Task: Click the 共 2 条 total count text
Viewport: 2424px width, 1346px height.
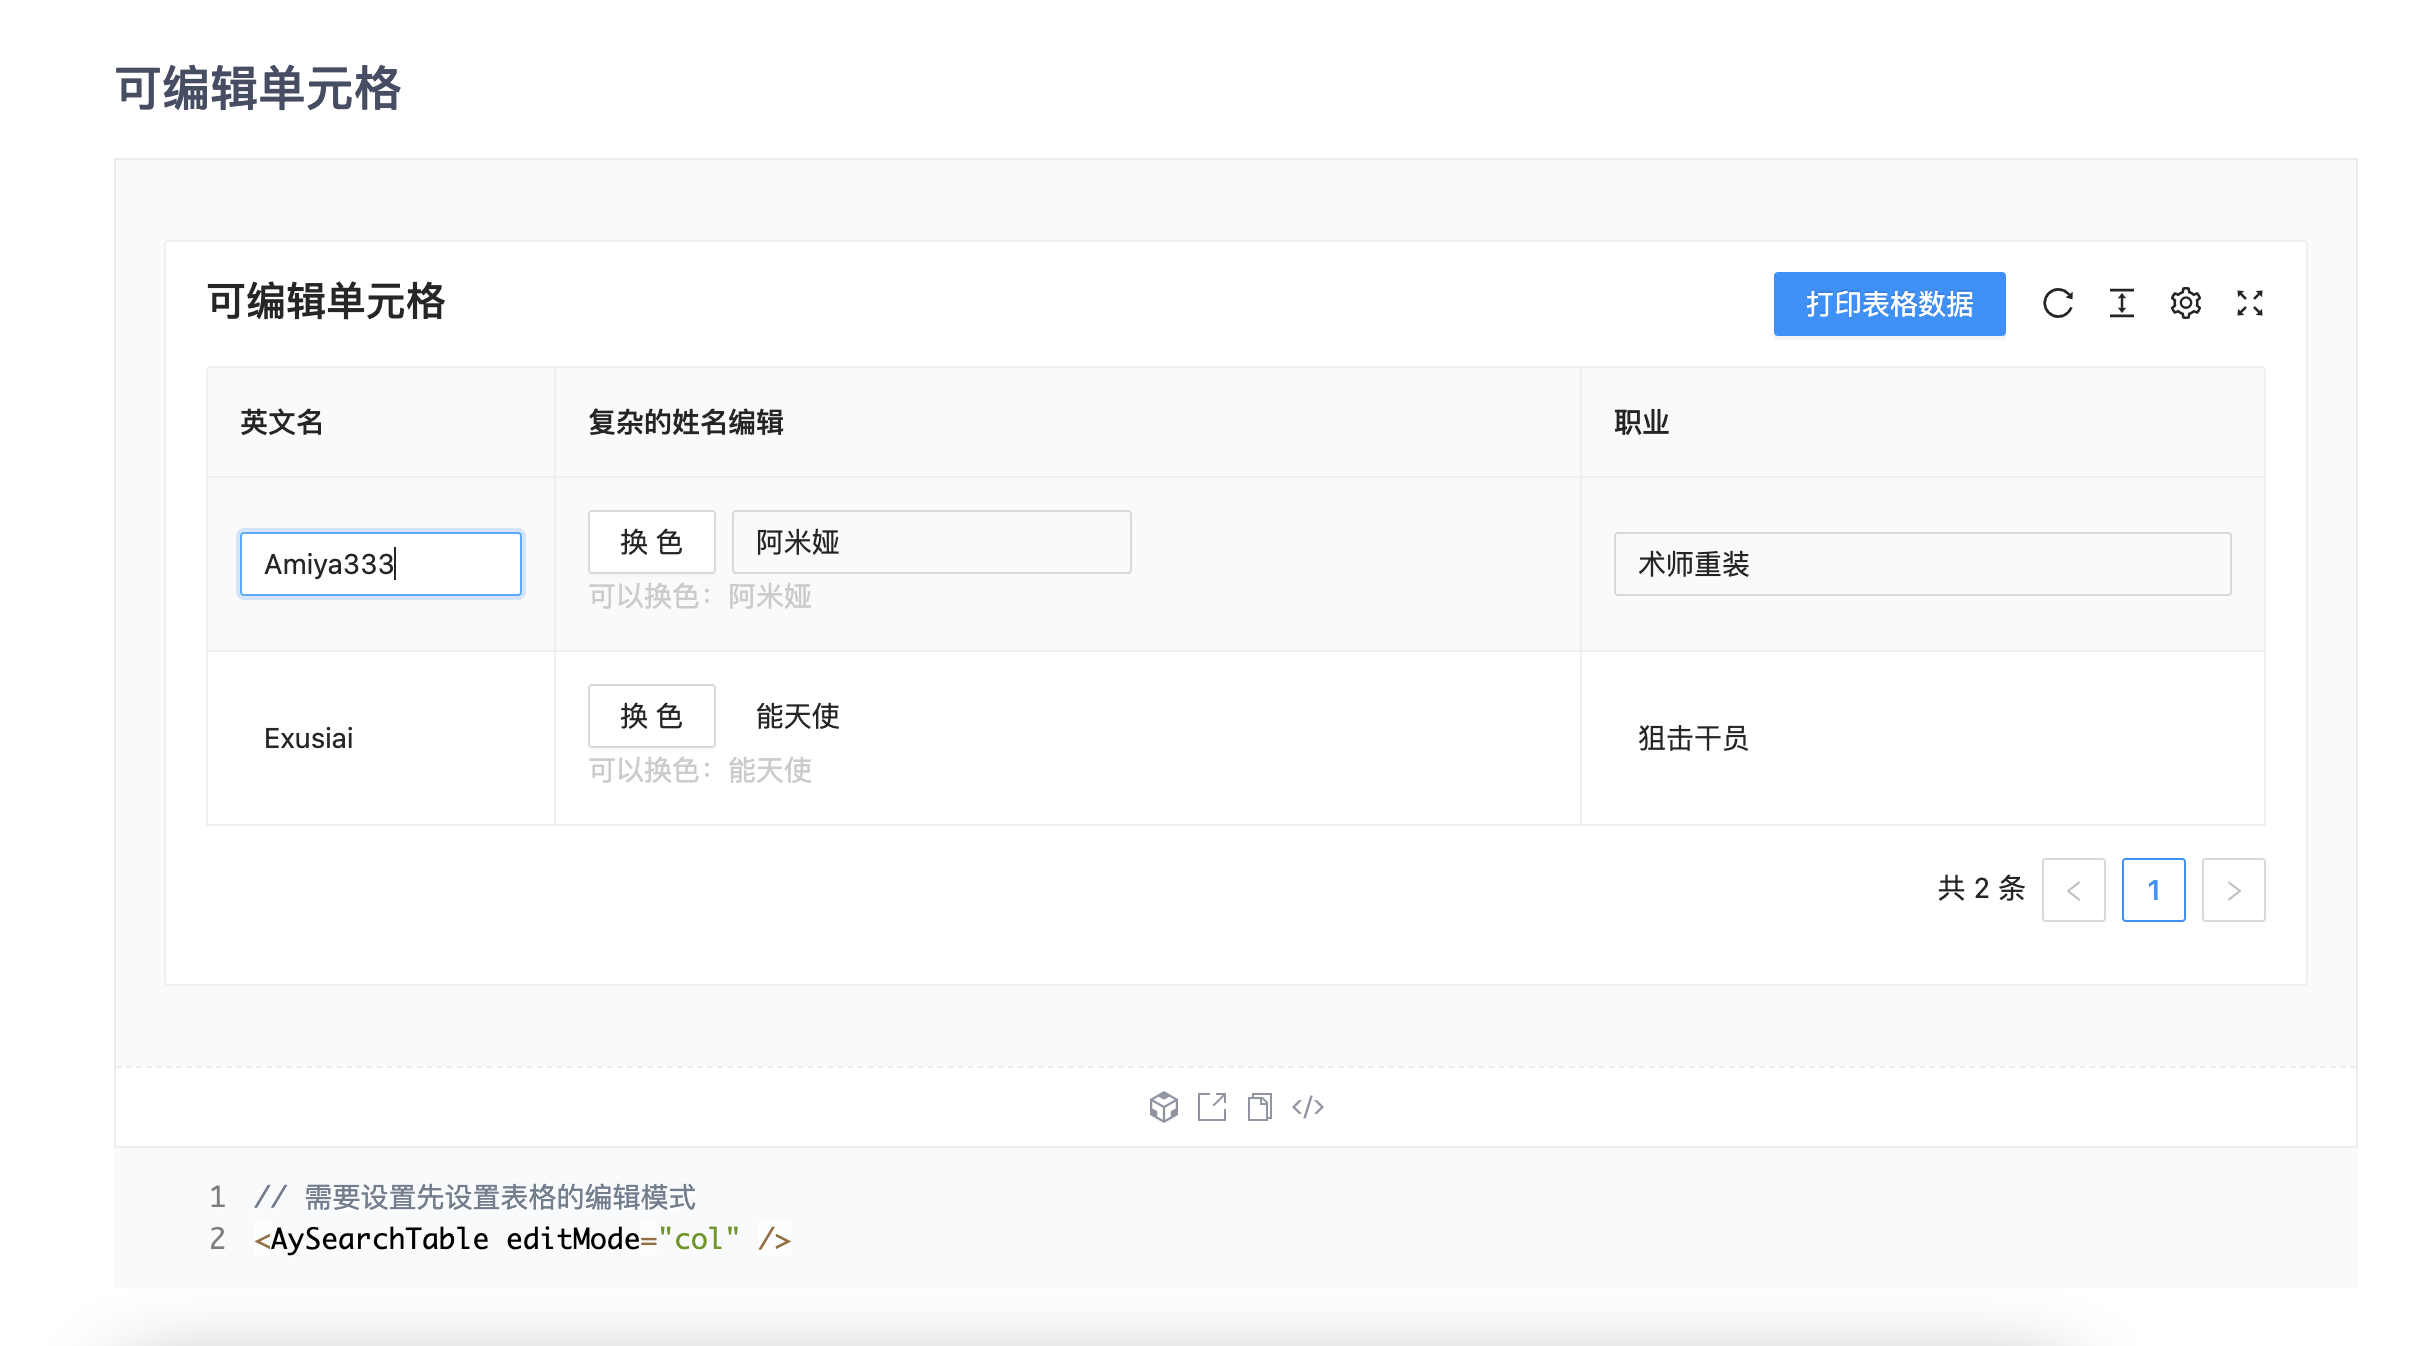Action: point(1981,888)
